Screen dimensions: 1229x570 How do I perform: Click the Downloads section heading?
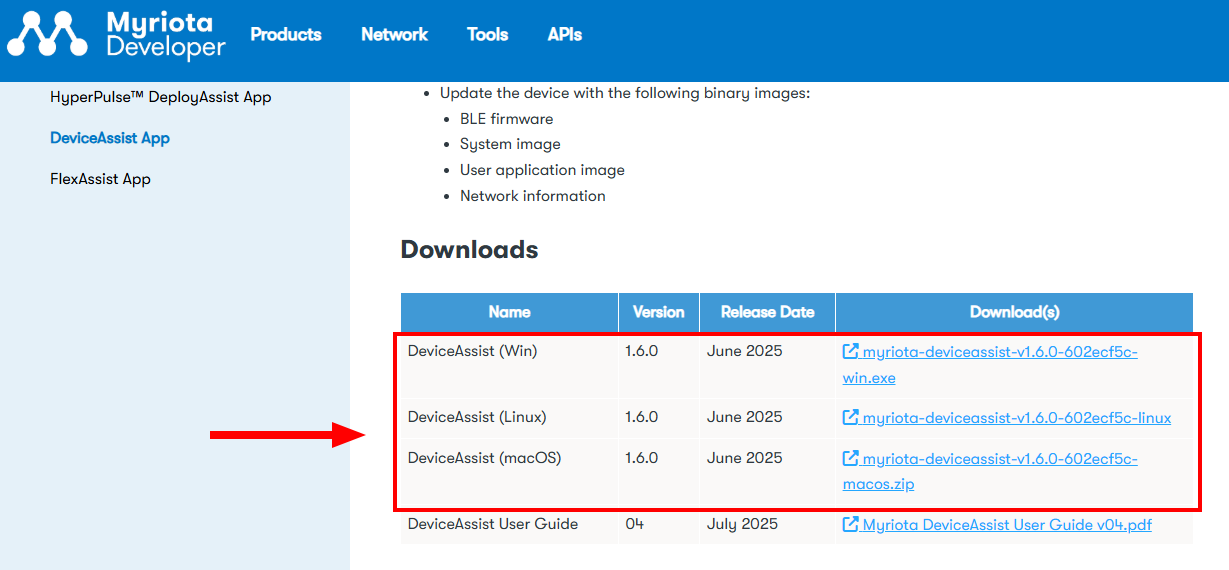(x=470, y=250)
